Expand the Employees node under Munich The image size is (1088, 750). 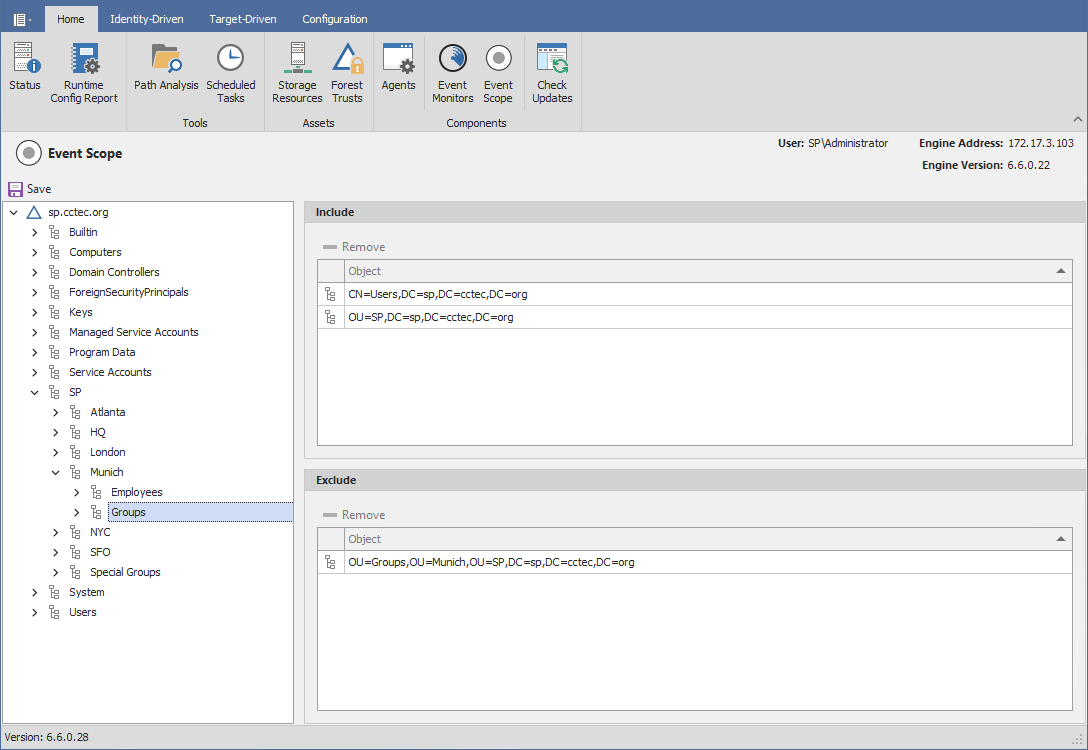[x=77, y=492]
